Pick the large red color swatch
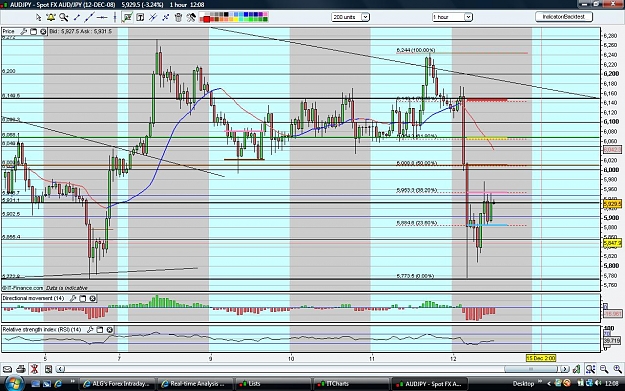The image size is (625, 391). (206, 19)
